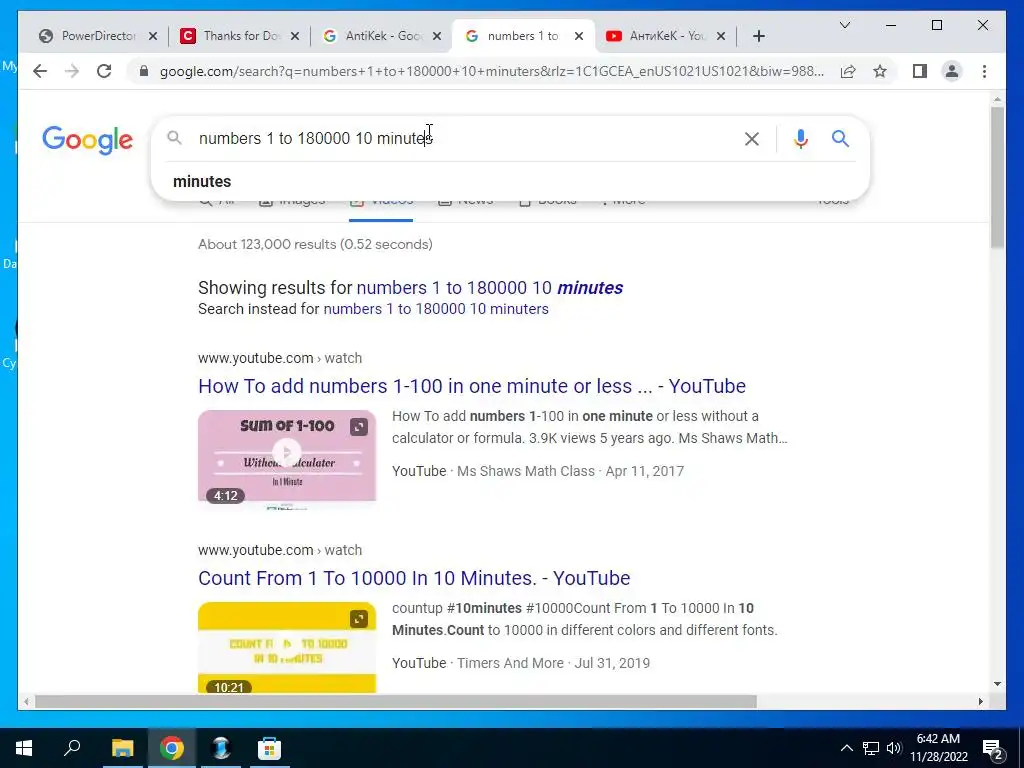Screen dimensions: 1024x768
Task: Click the scroll-down arrow of vertical scrollbar
Action: (x=997, y=684)
